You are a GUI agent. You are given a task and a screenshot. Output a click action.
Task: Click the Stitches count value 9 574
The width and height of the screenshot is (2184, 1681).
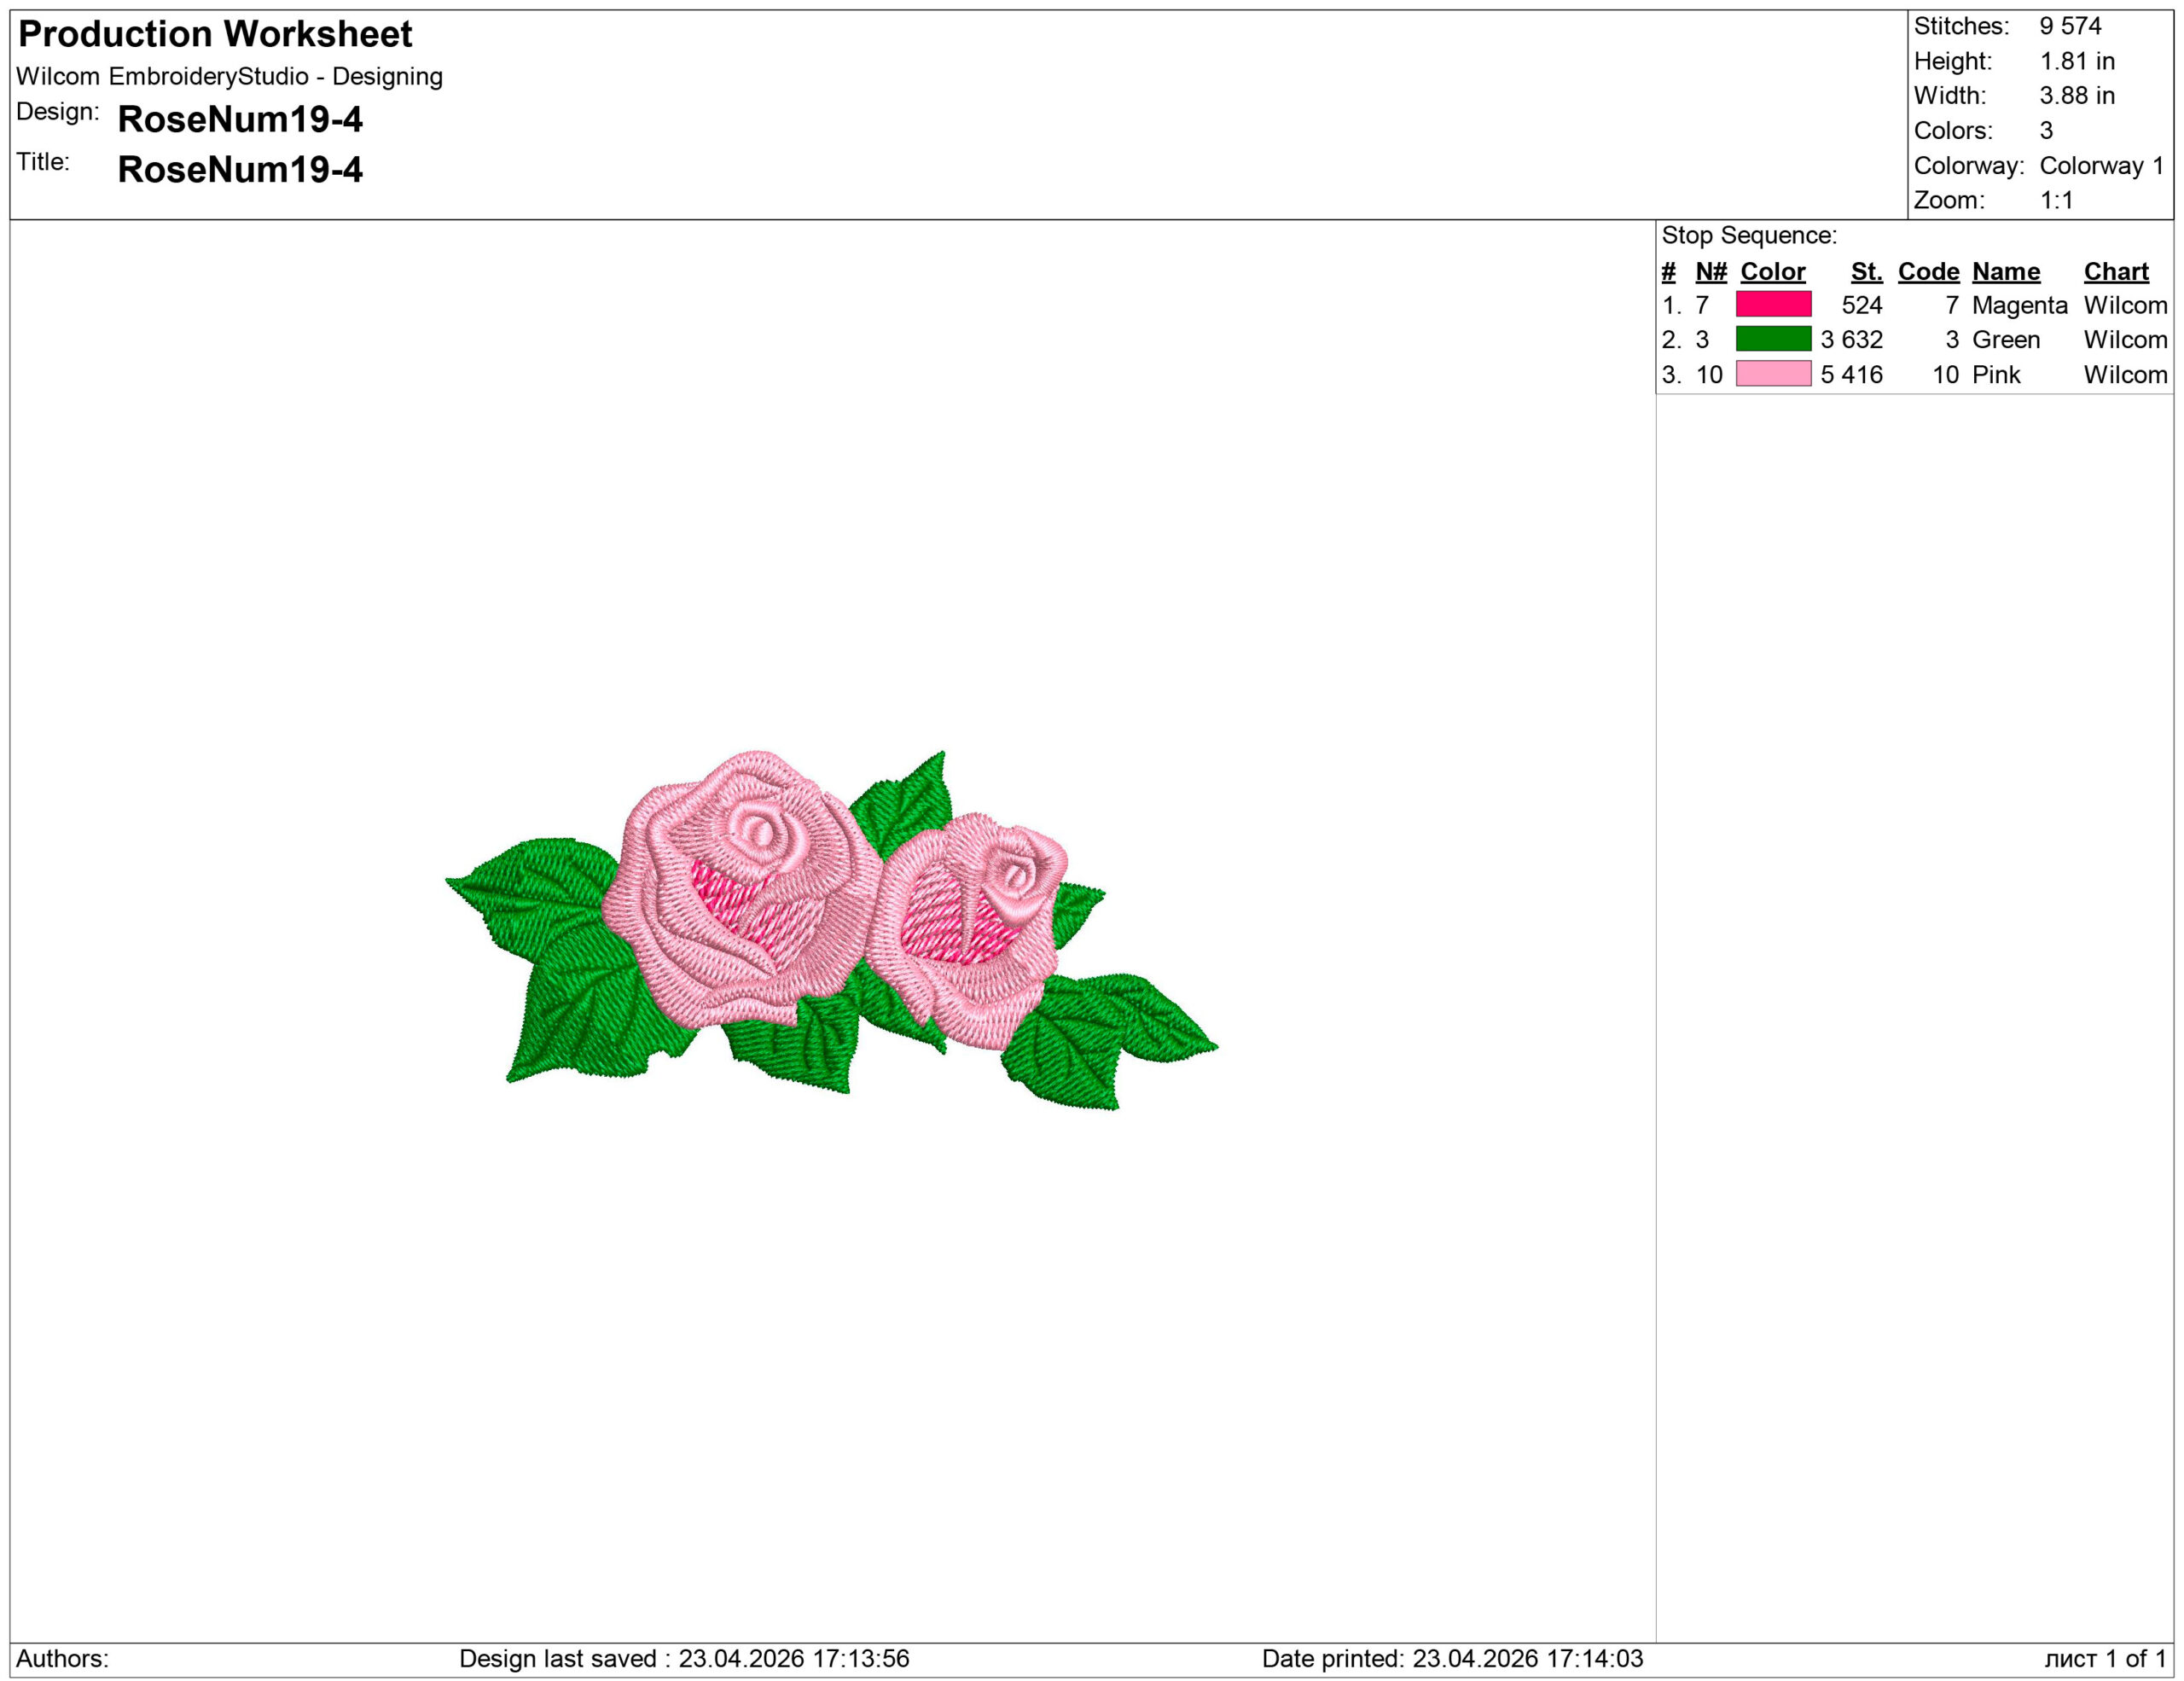2070,26
